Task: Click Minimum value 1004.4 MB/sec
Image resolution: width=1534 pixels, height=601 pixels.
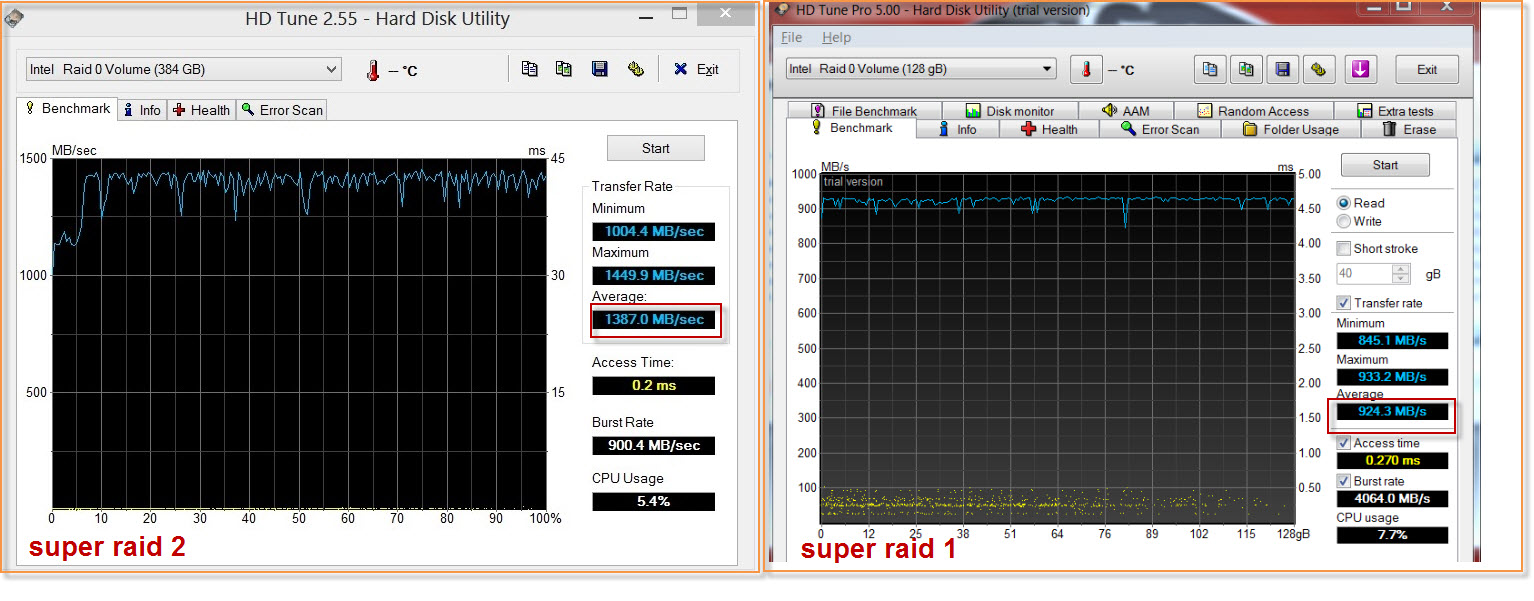Action: pos(654,231)
